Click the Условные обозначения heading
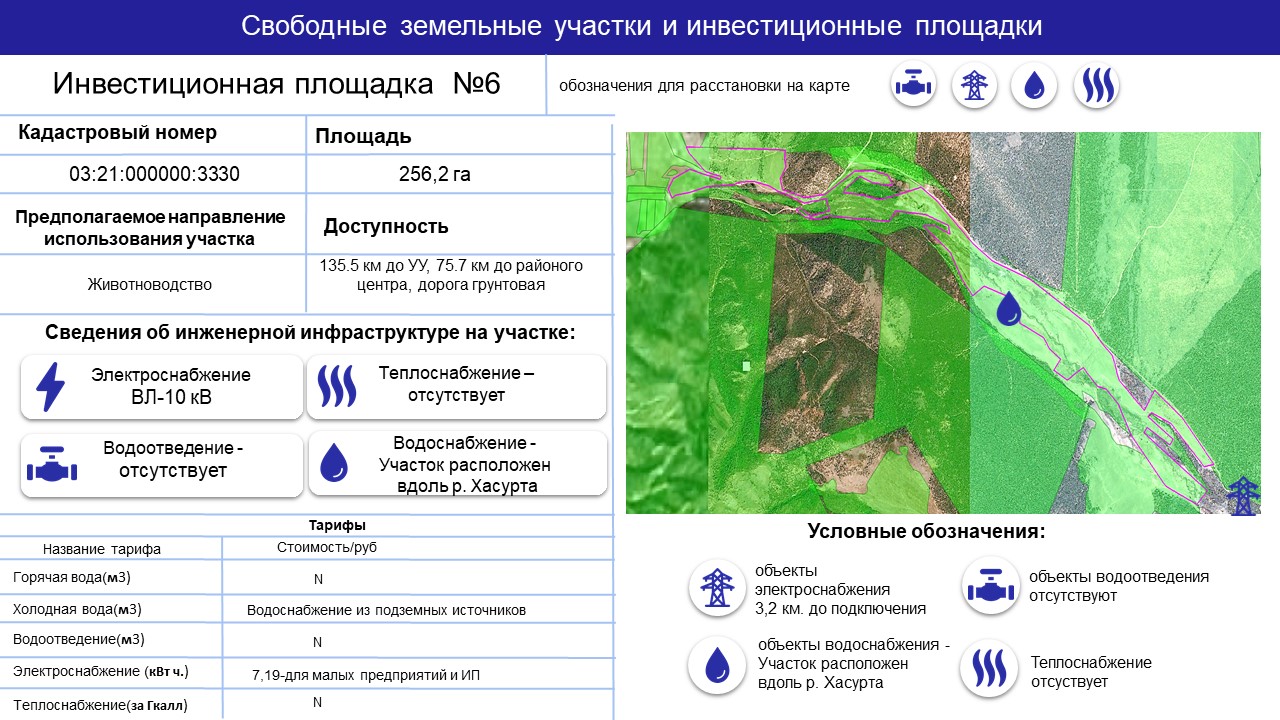The width and height of the screenshot is (1280, 720). [926, 531]
